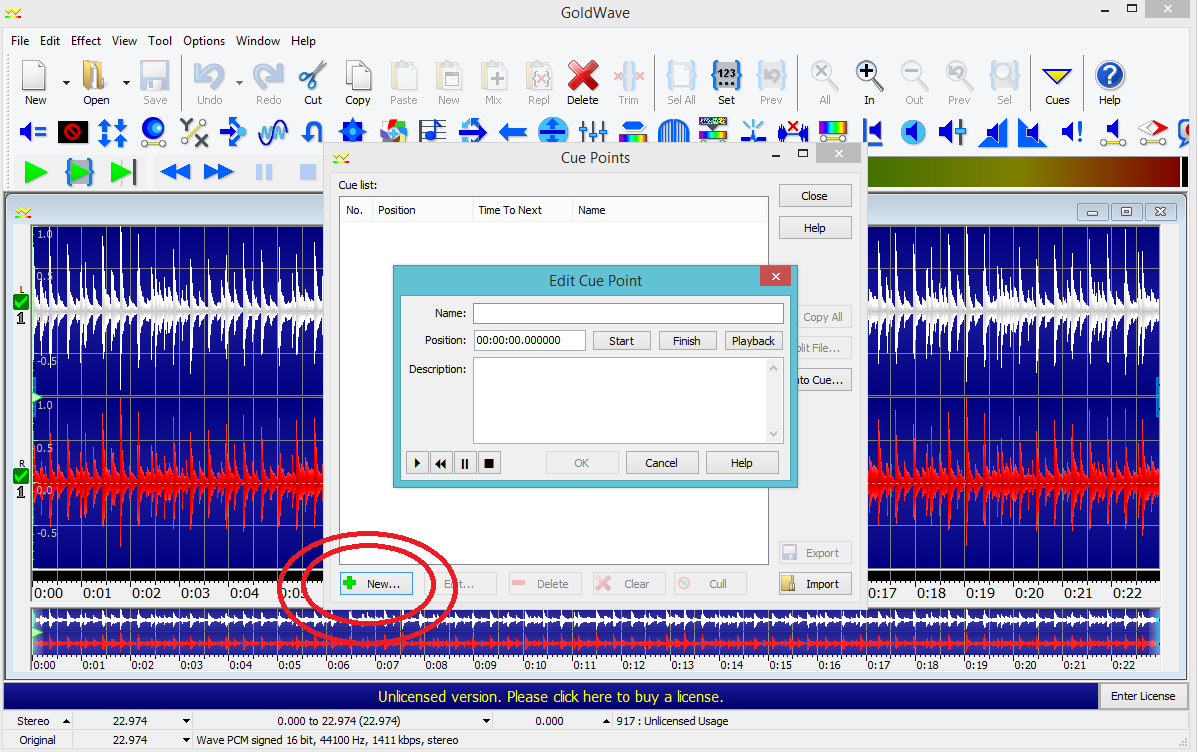Open the selection range dropdown after 0.000 to 22.974
The image size is (1198, 752).
click(487, 721)
